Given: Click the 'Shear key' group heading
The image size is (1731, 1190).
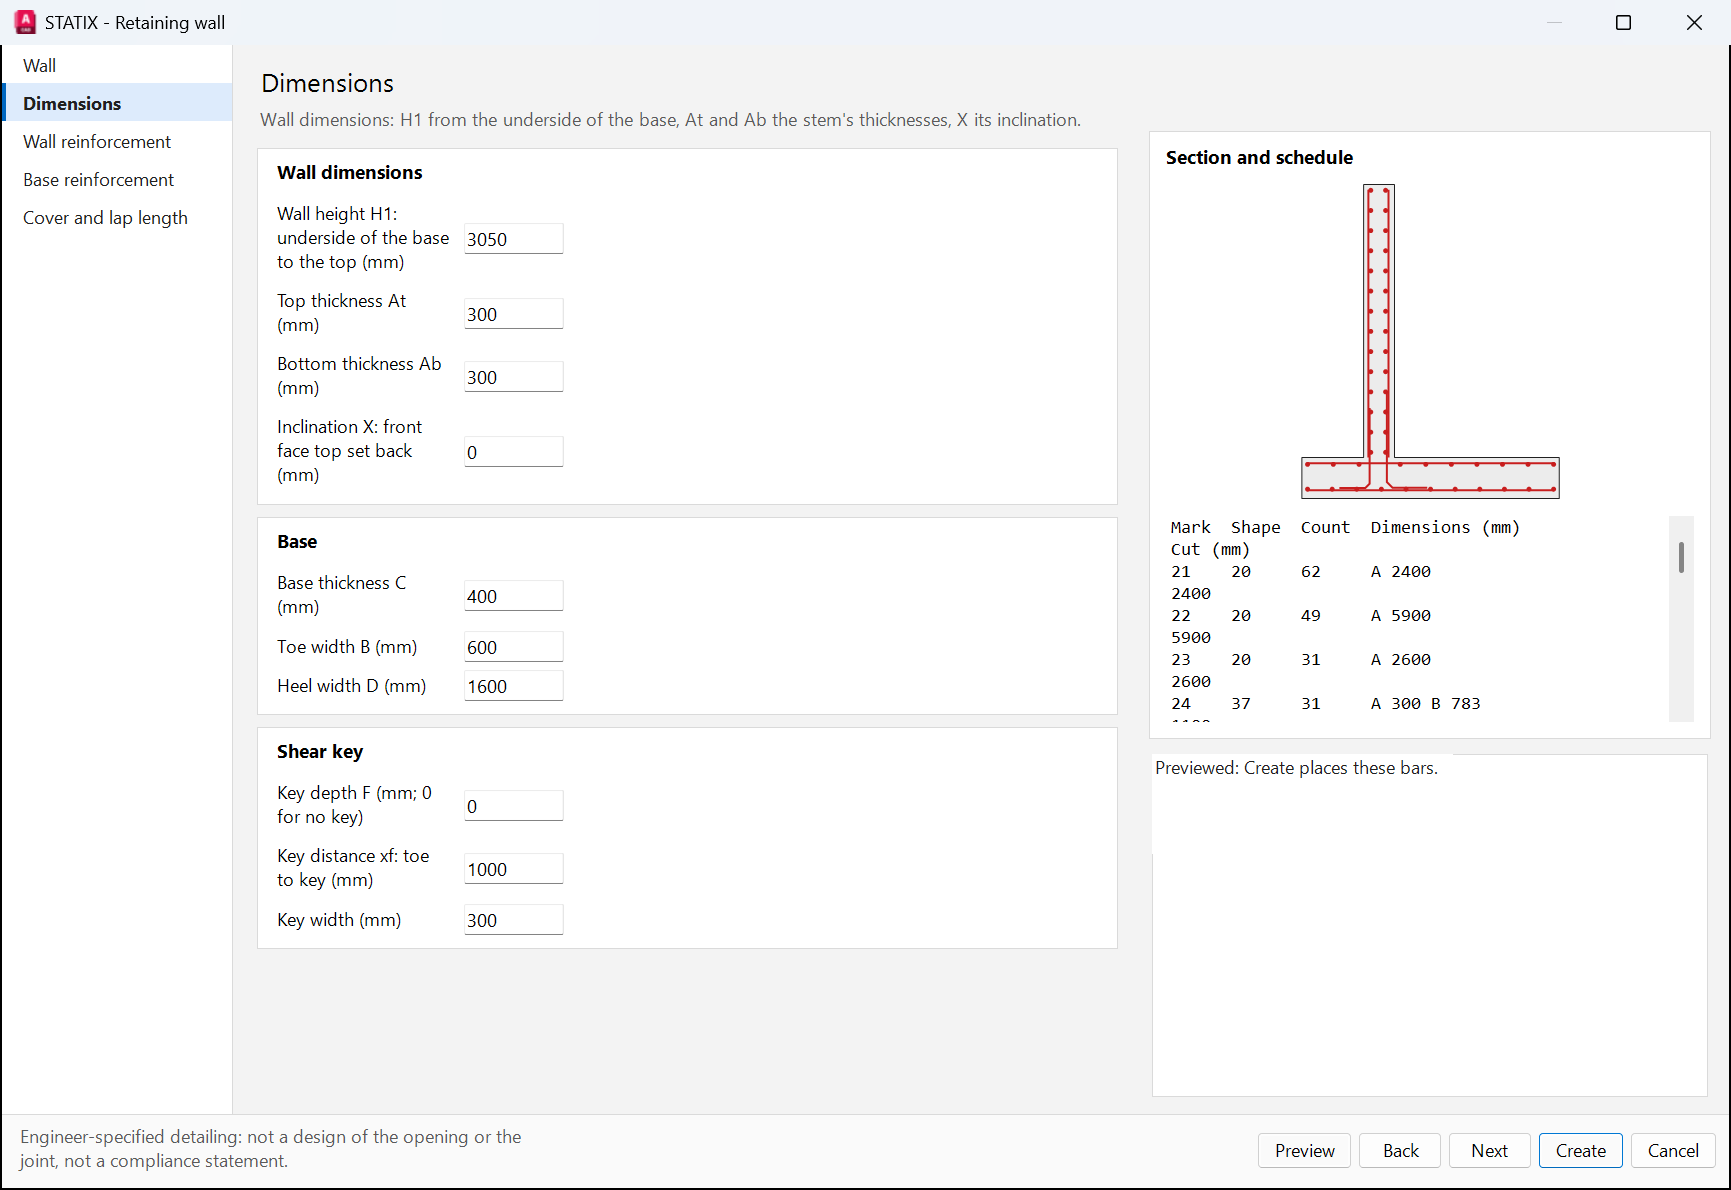Looking at the screenshot, I should pyautogui.click(x=320, y=752).
